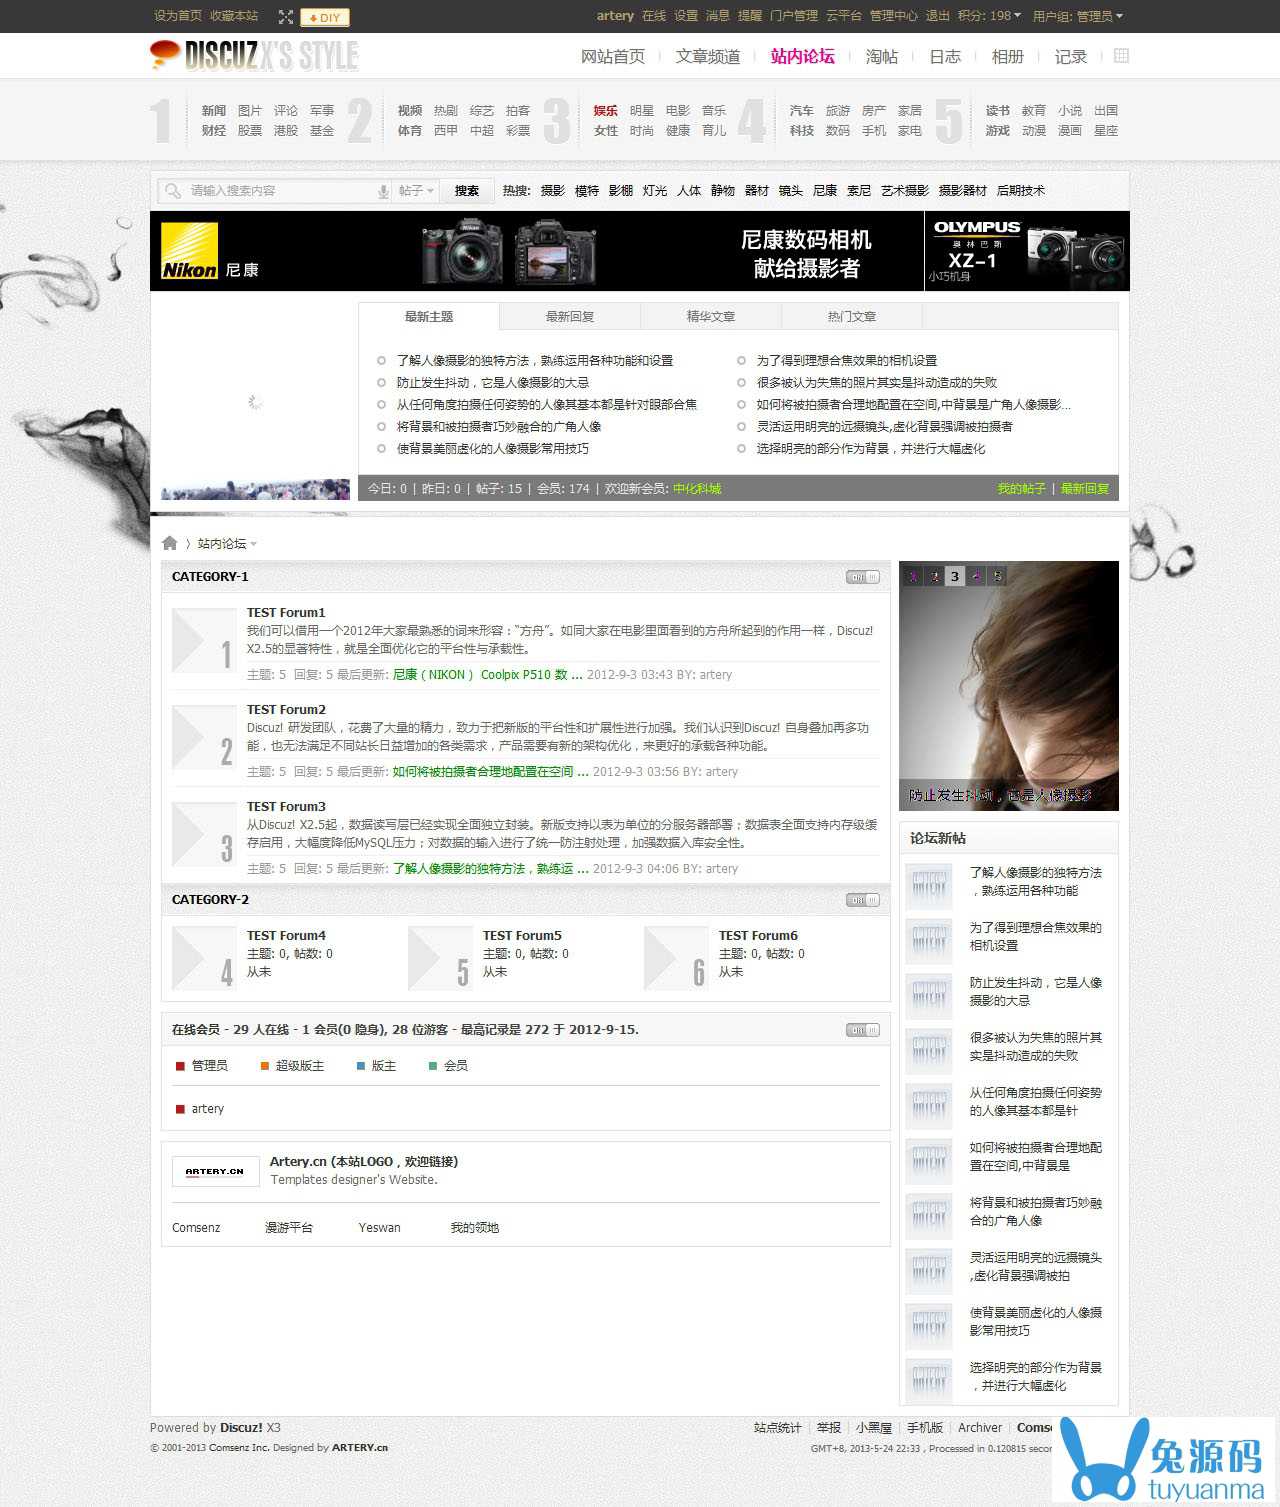The width and height of the screenshot is (1280, 1507).
Task: Switch to the 最新主题 tab
Action: coord(429,317)
